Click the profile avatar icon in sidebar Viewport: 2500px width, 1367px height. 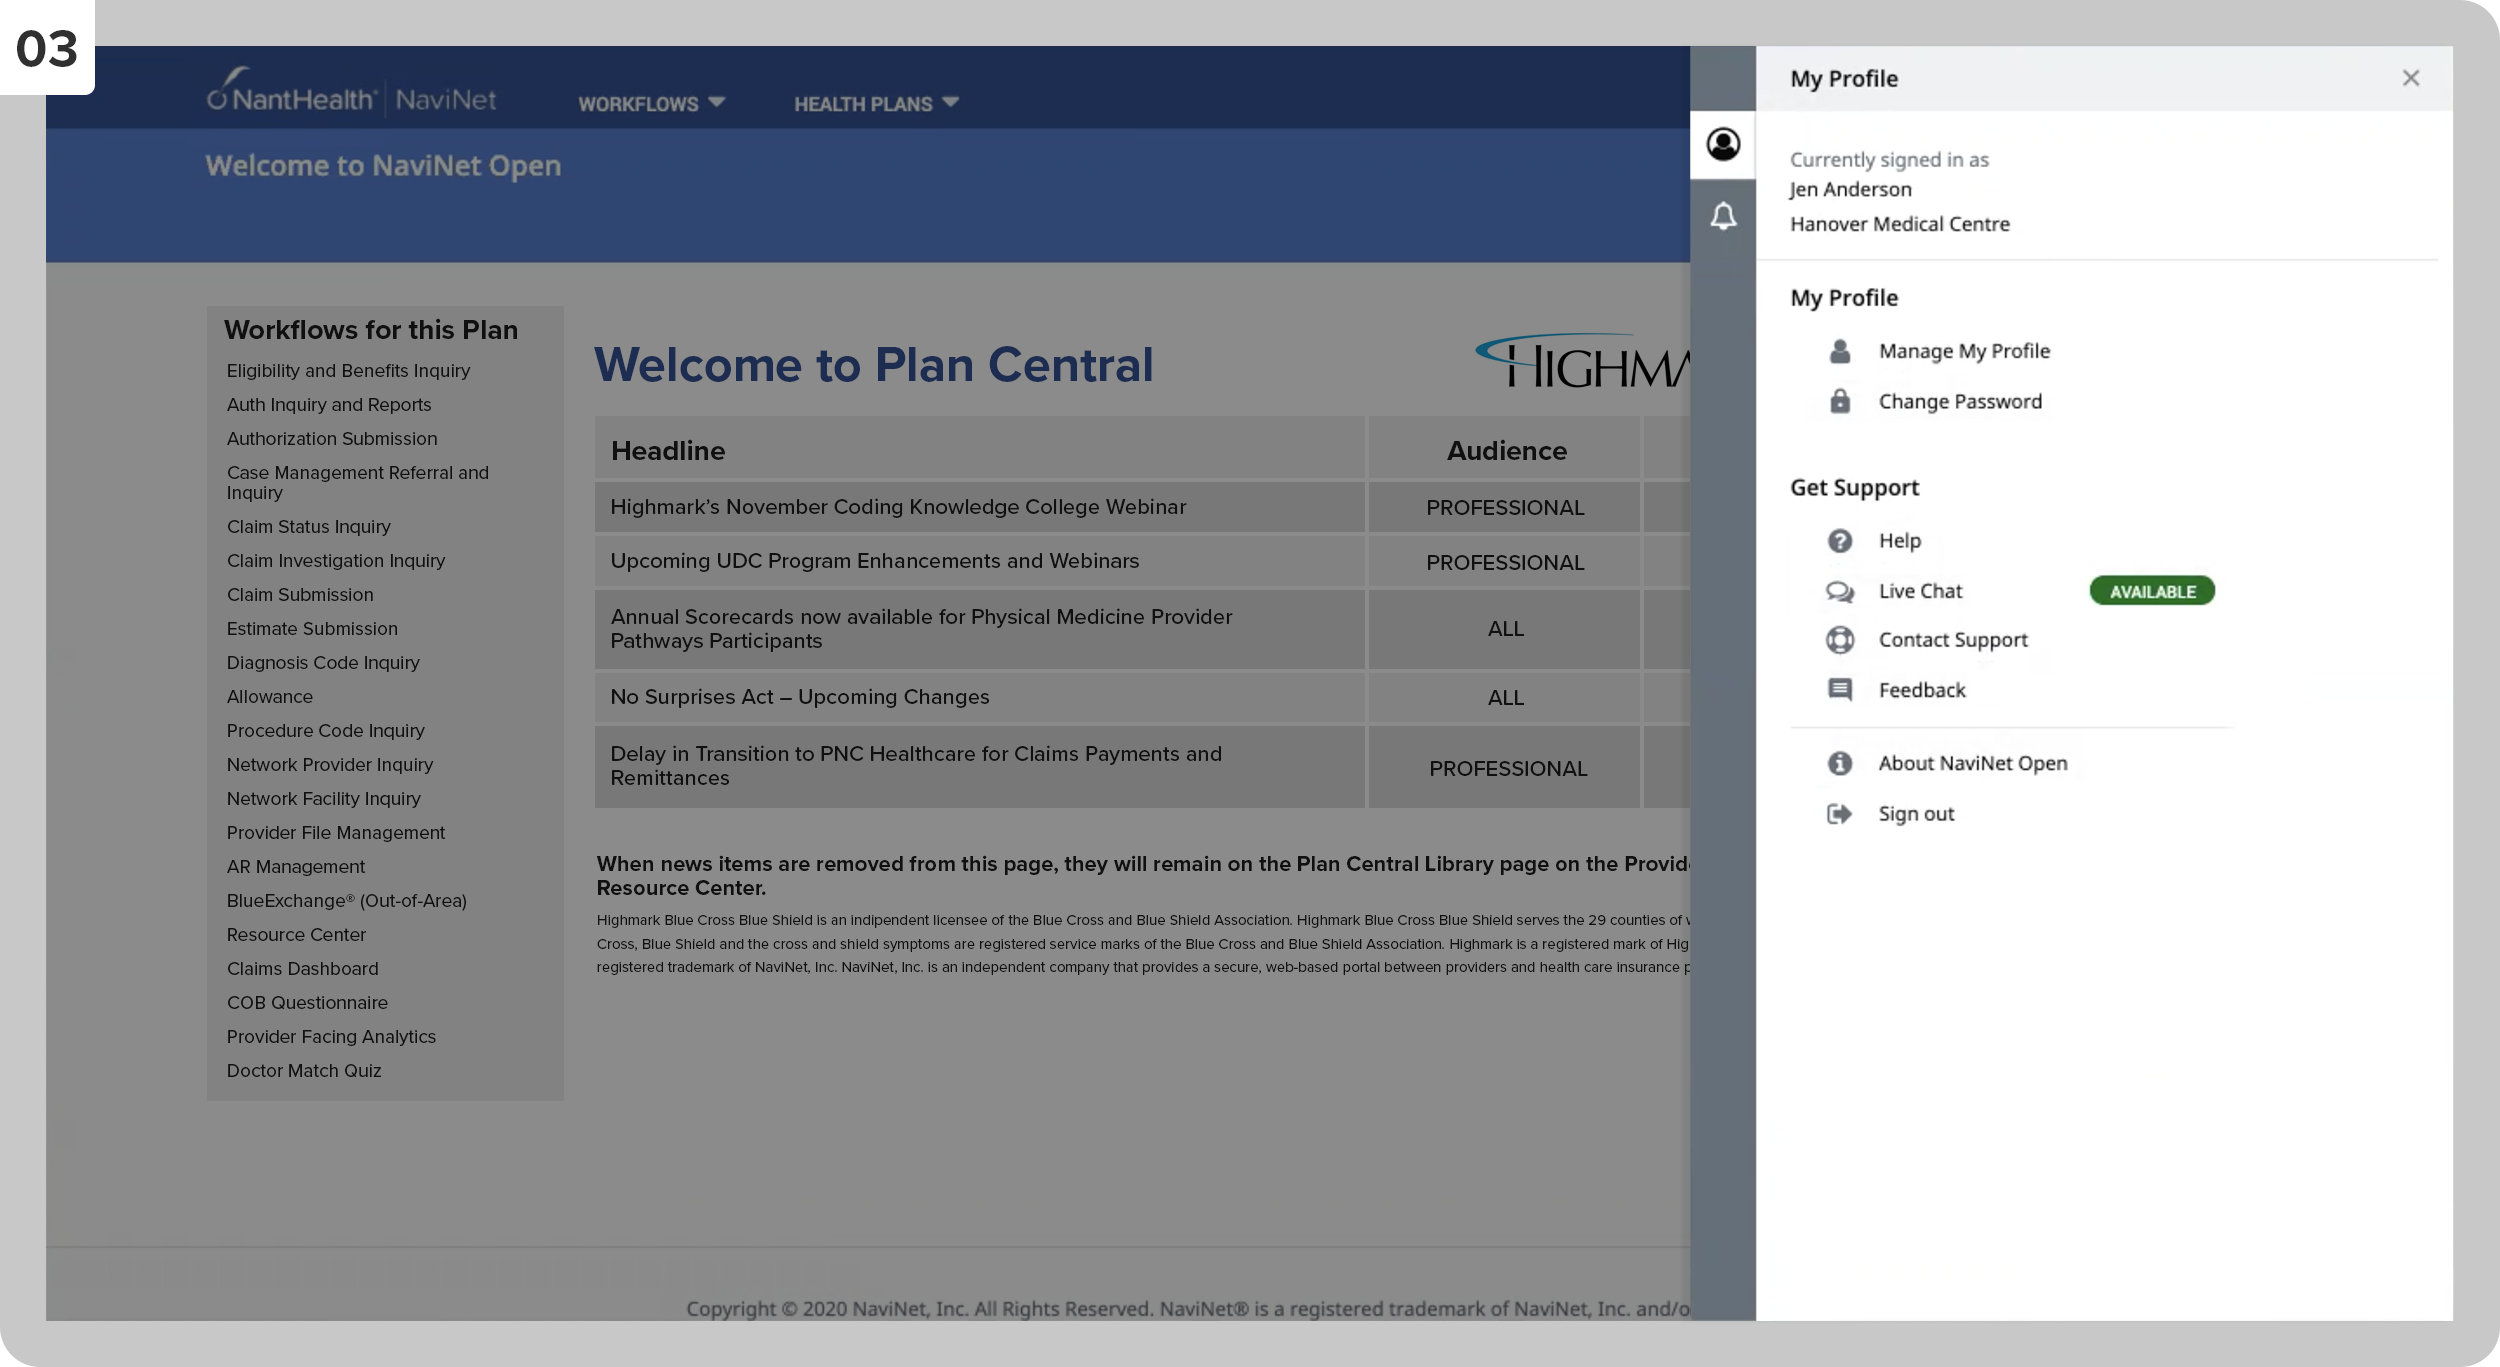[1722, 145]
